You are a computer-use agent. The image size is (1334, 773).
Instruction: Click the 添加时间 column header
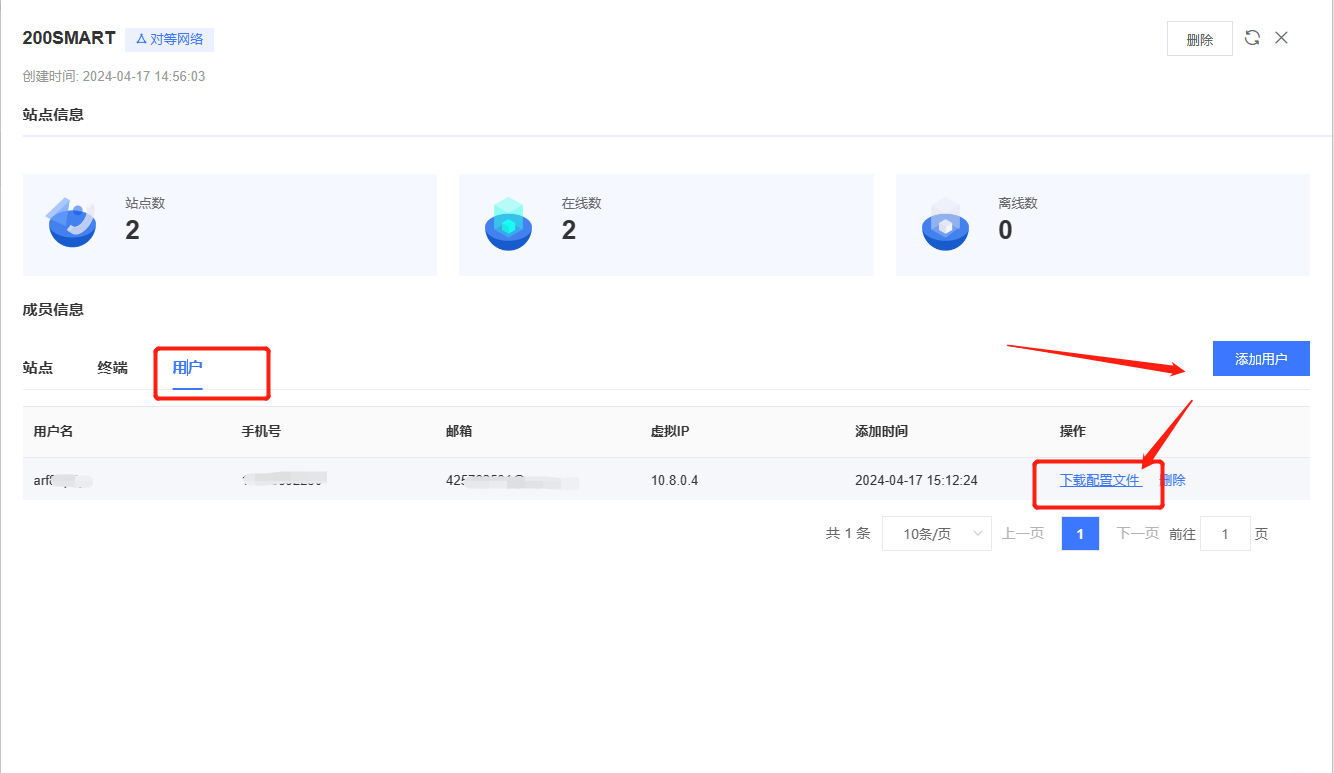(x=881, y=432)
